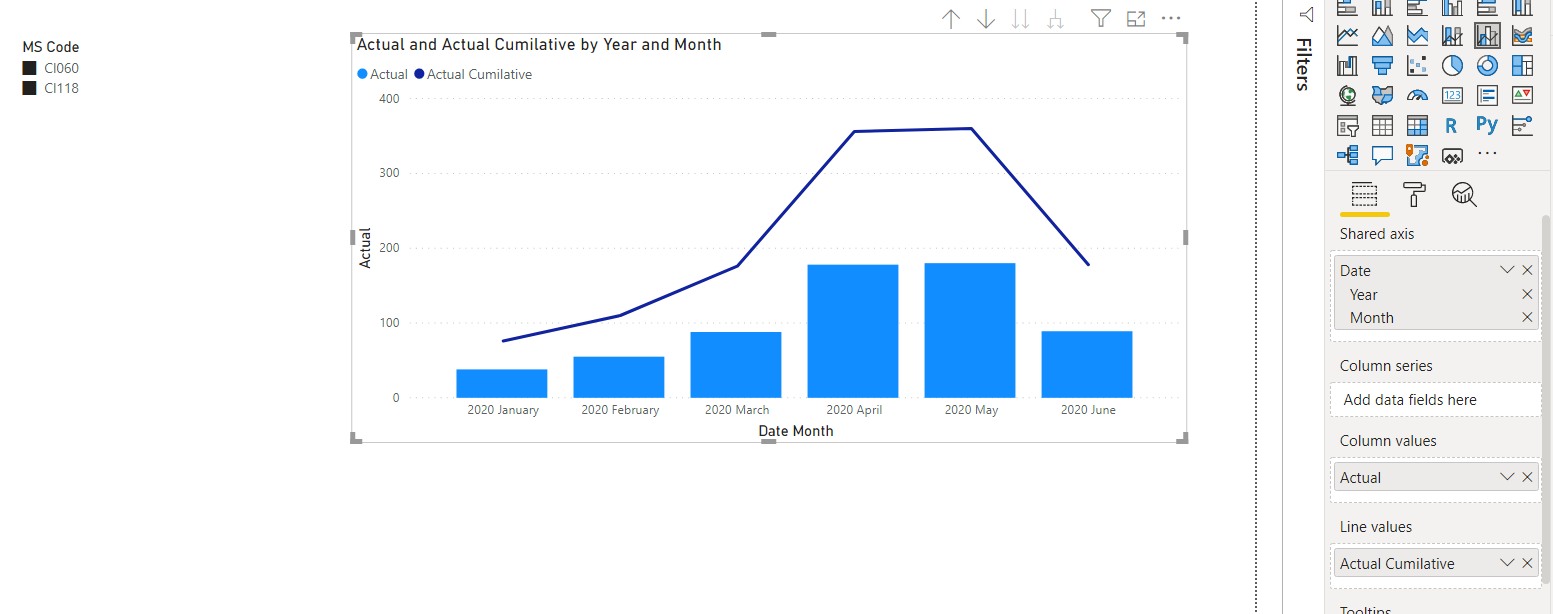The width and height of the screenshot is (1553, 614).
Task: Select the KPI visualization
Action: [1522, 96]
